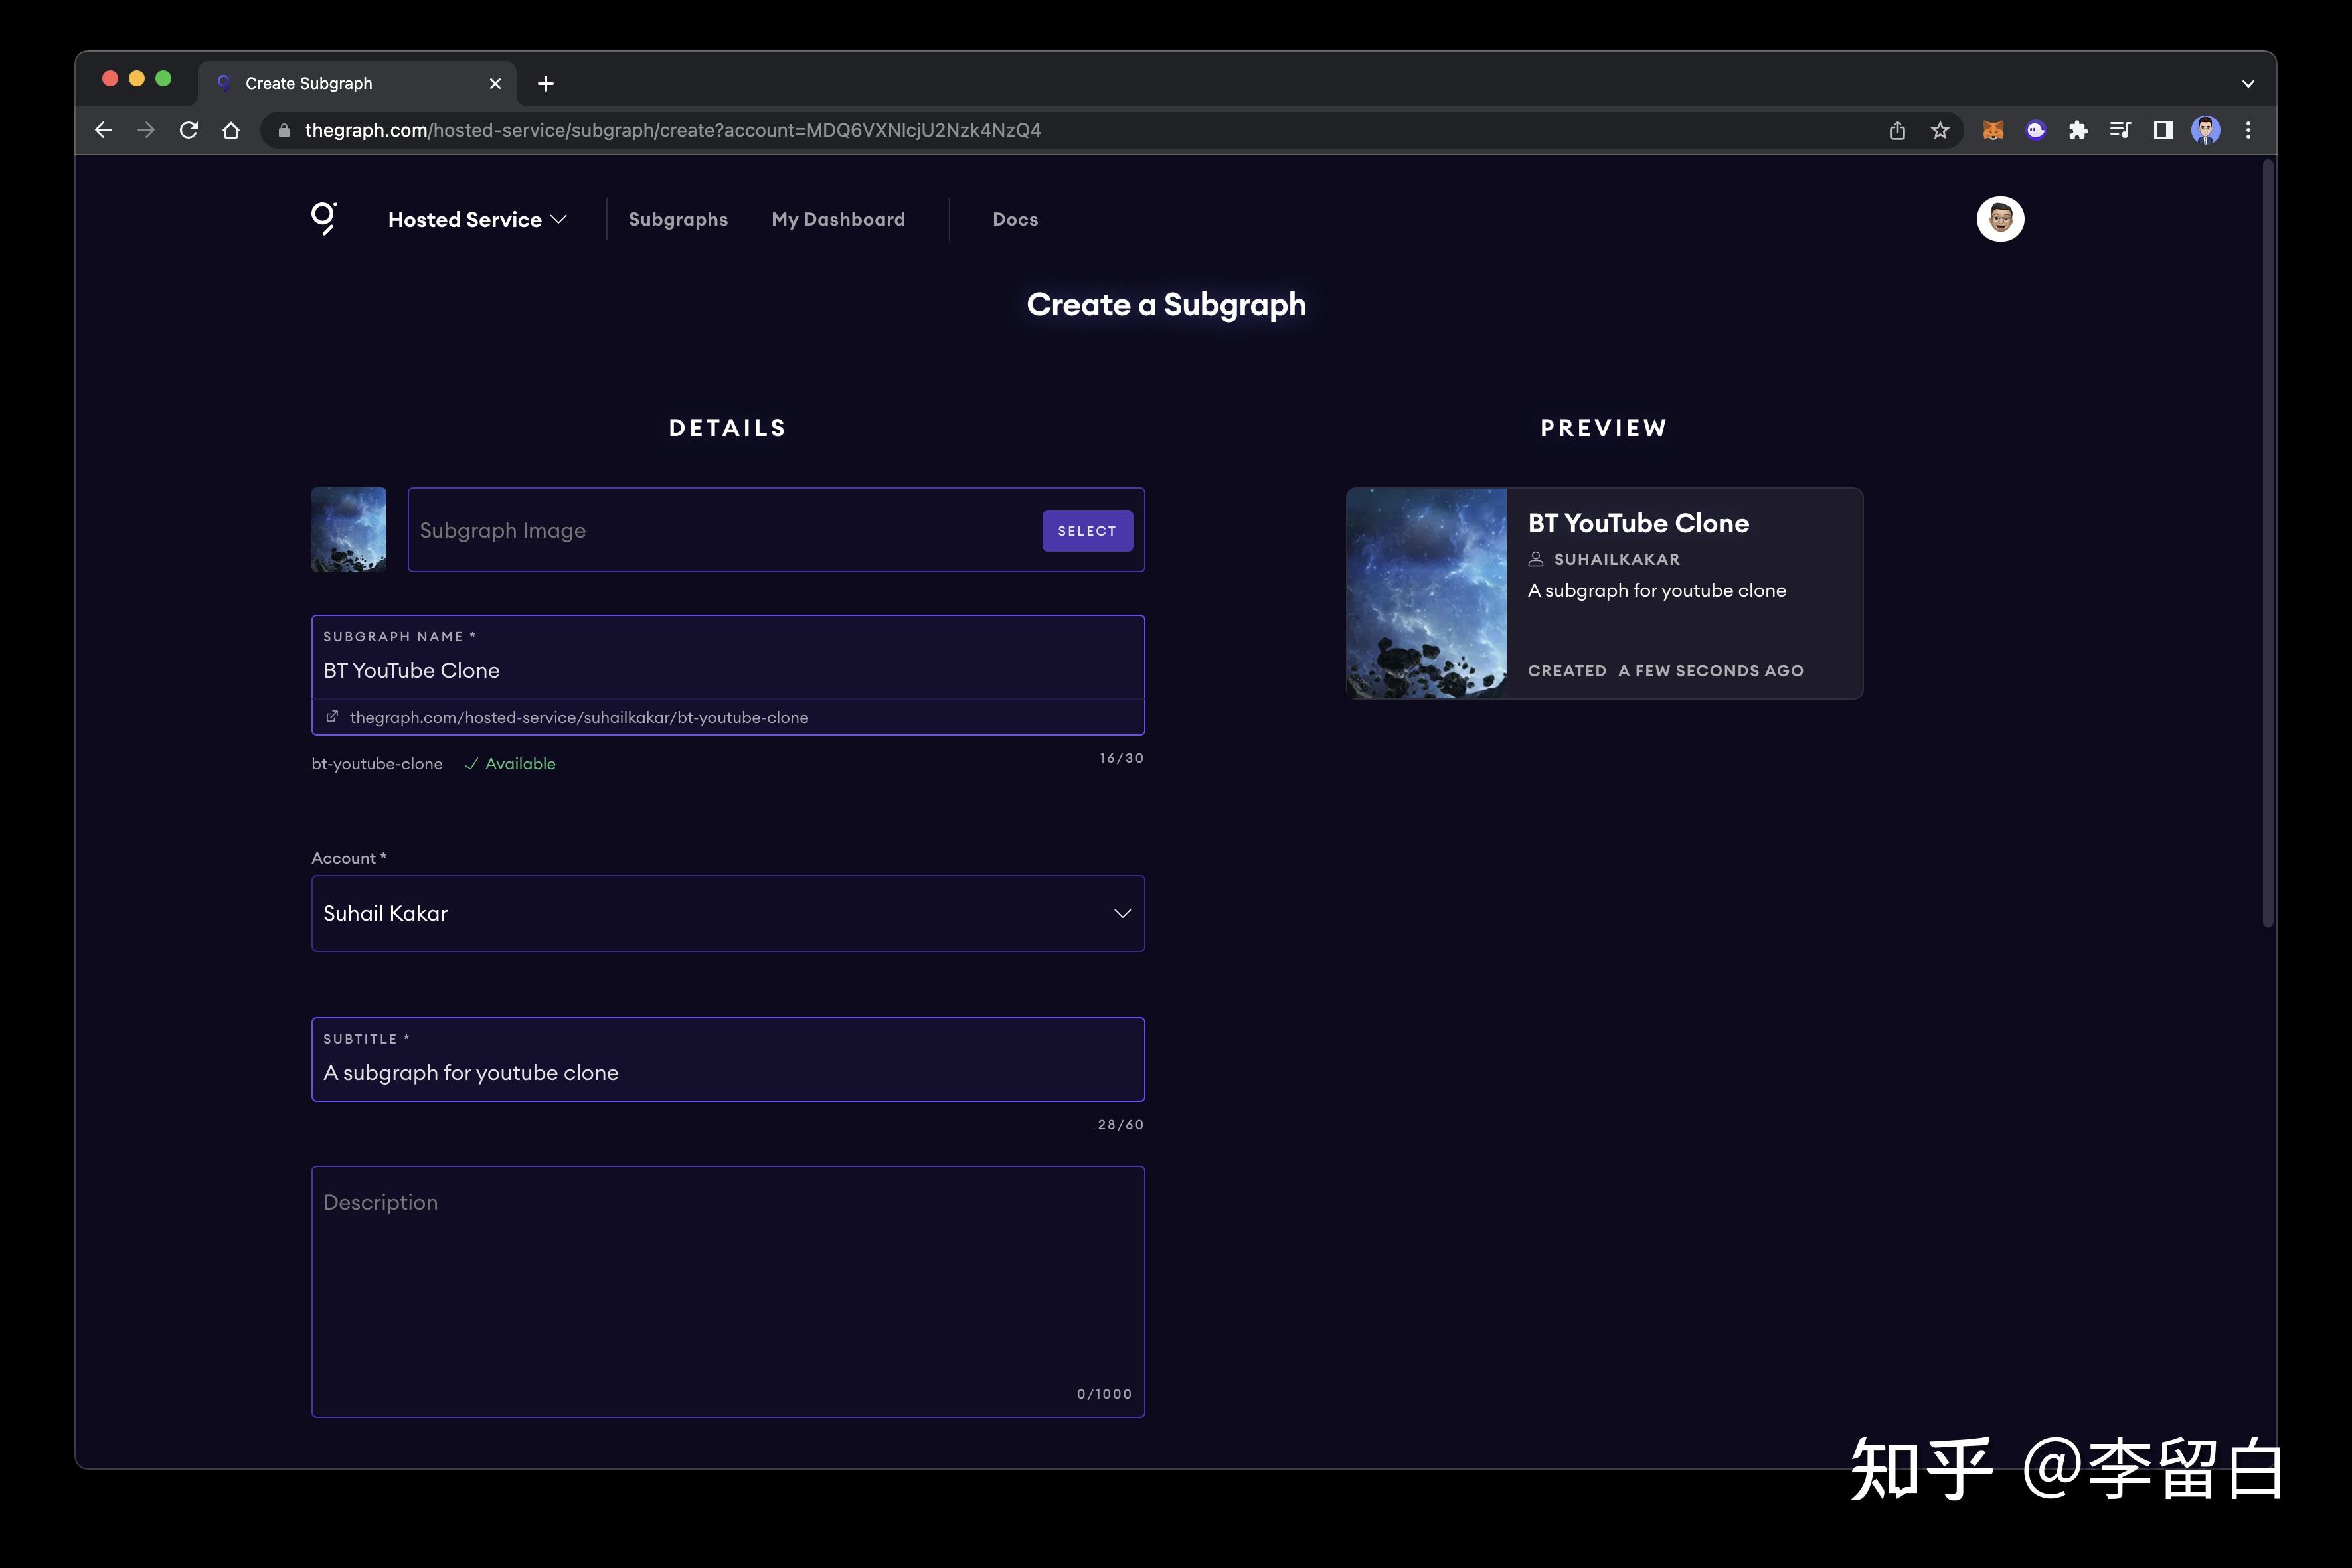Open the browser side panel icon
Image resolution: width=2352 pixels, height=1568 pixels.
2163,130
